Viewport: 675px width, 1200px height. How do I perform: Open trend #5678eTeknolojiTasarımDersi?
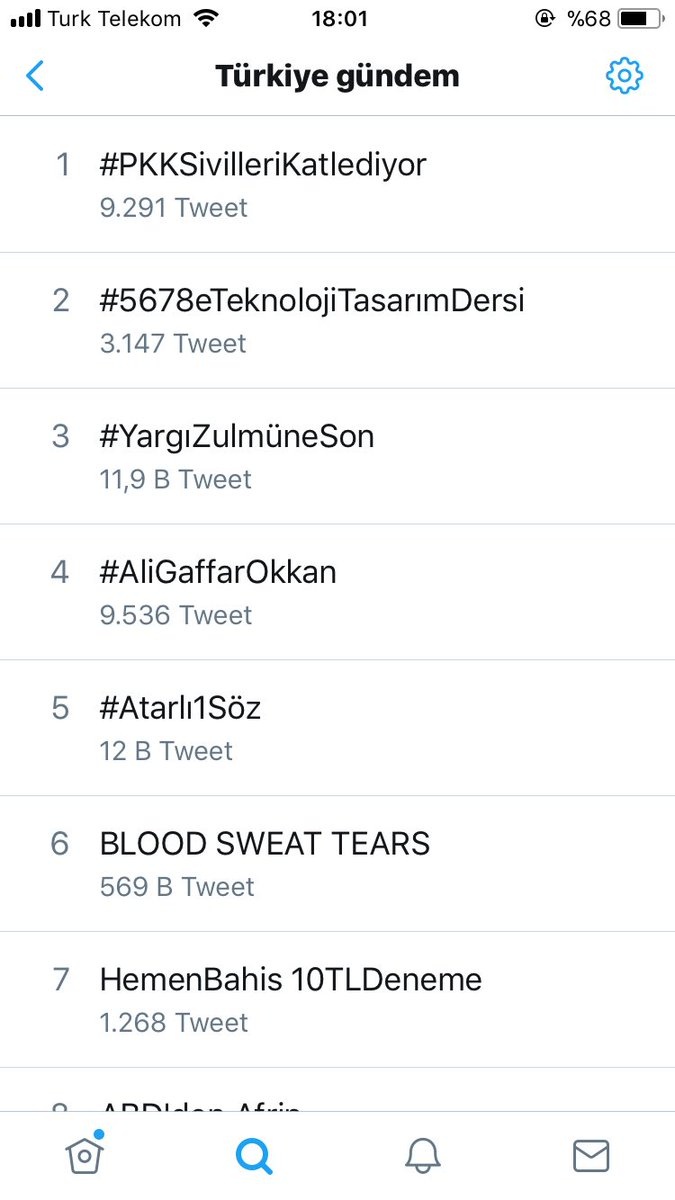[x=312, y=301]
